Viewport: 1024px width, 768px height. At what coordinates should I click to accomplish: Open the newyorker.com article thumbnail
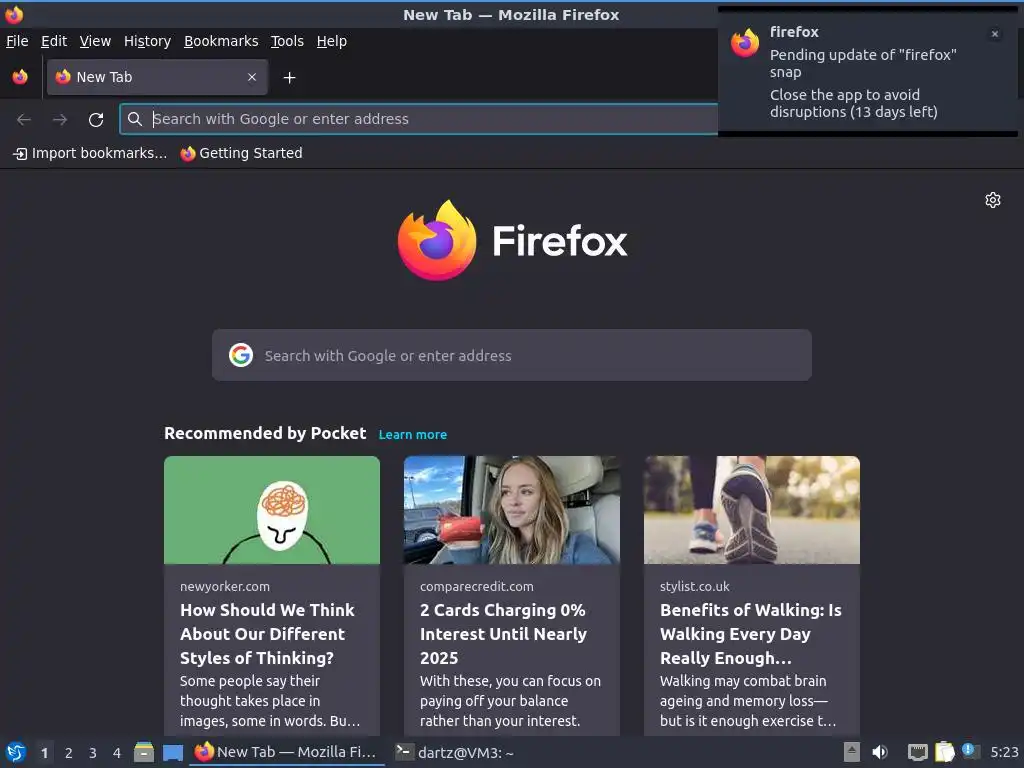click(x=272, y=510)
